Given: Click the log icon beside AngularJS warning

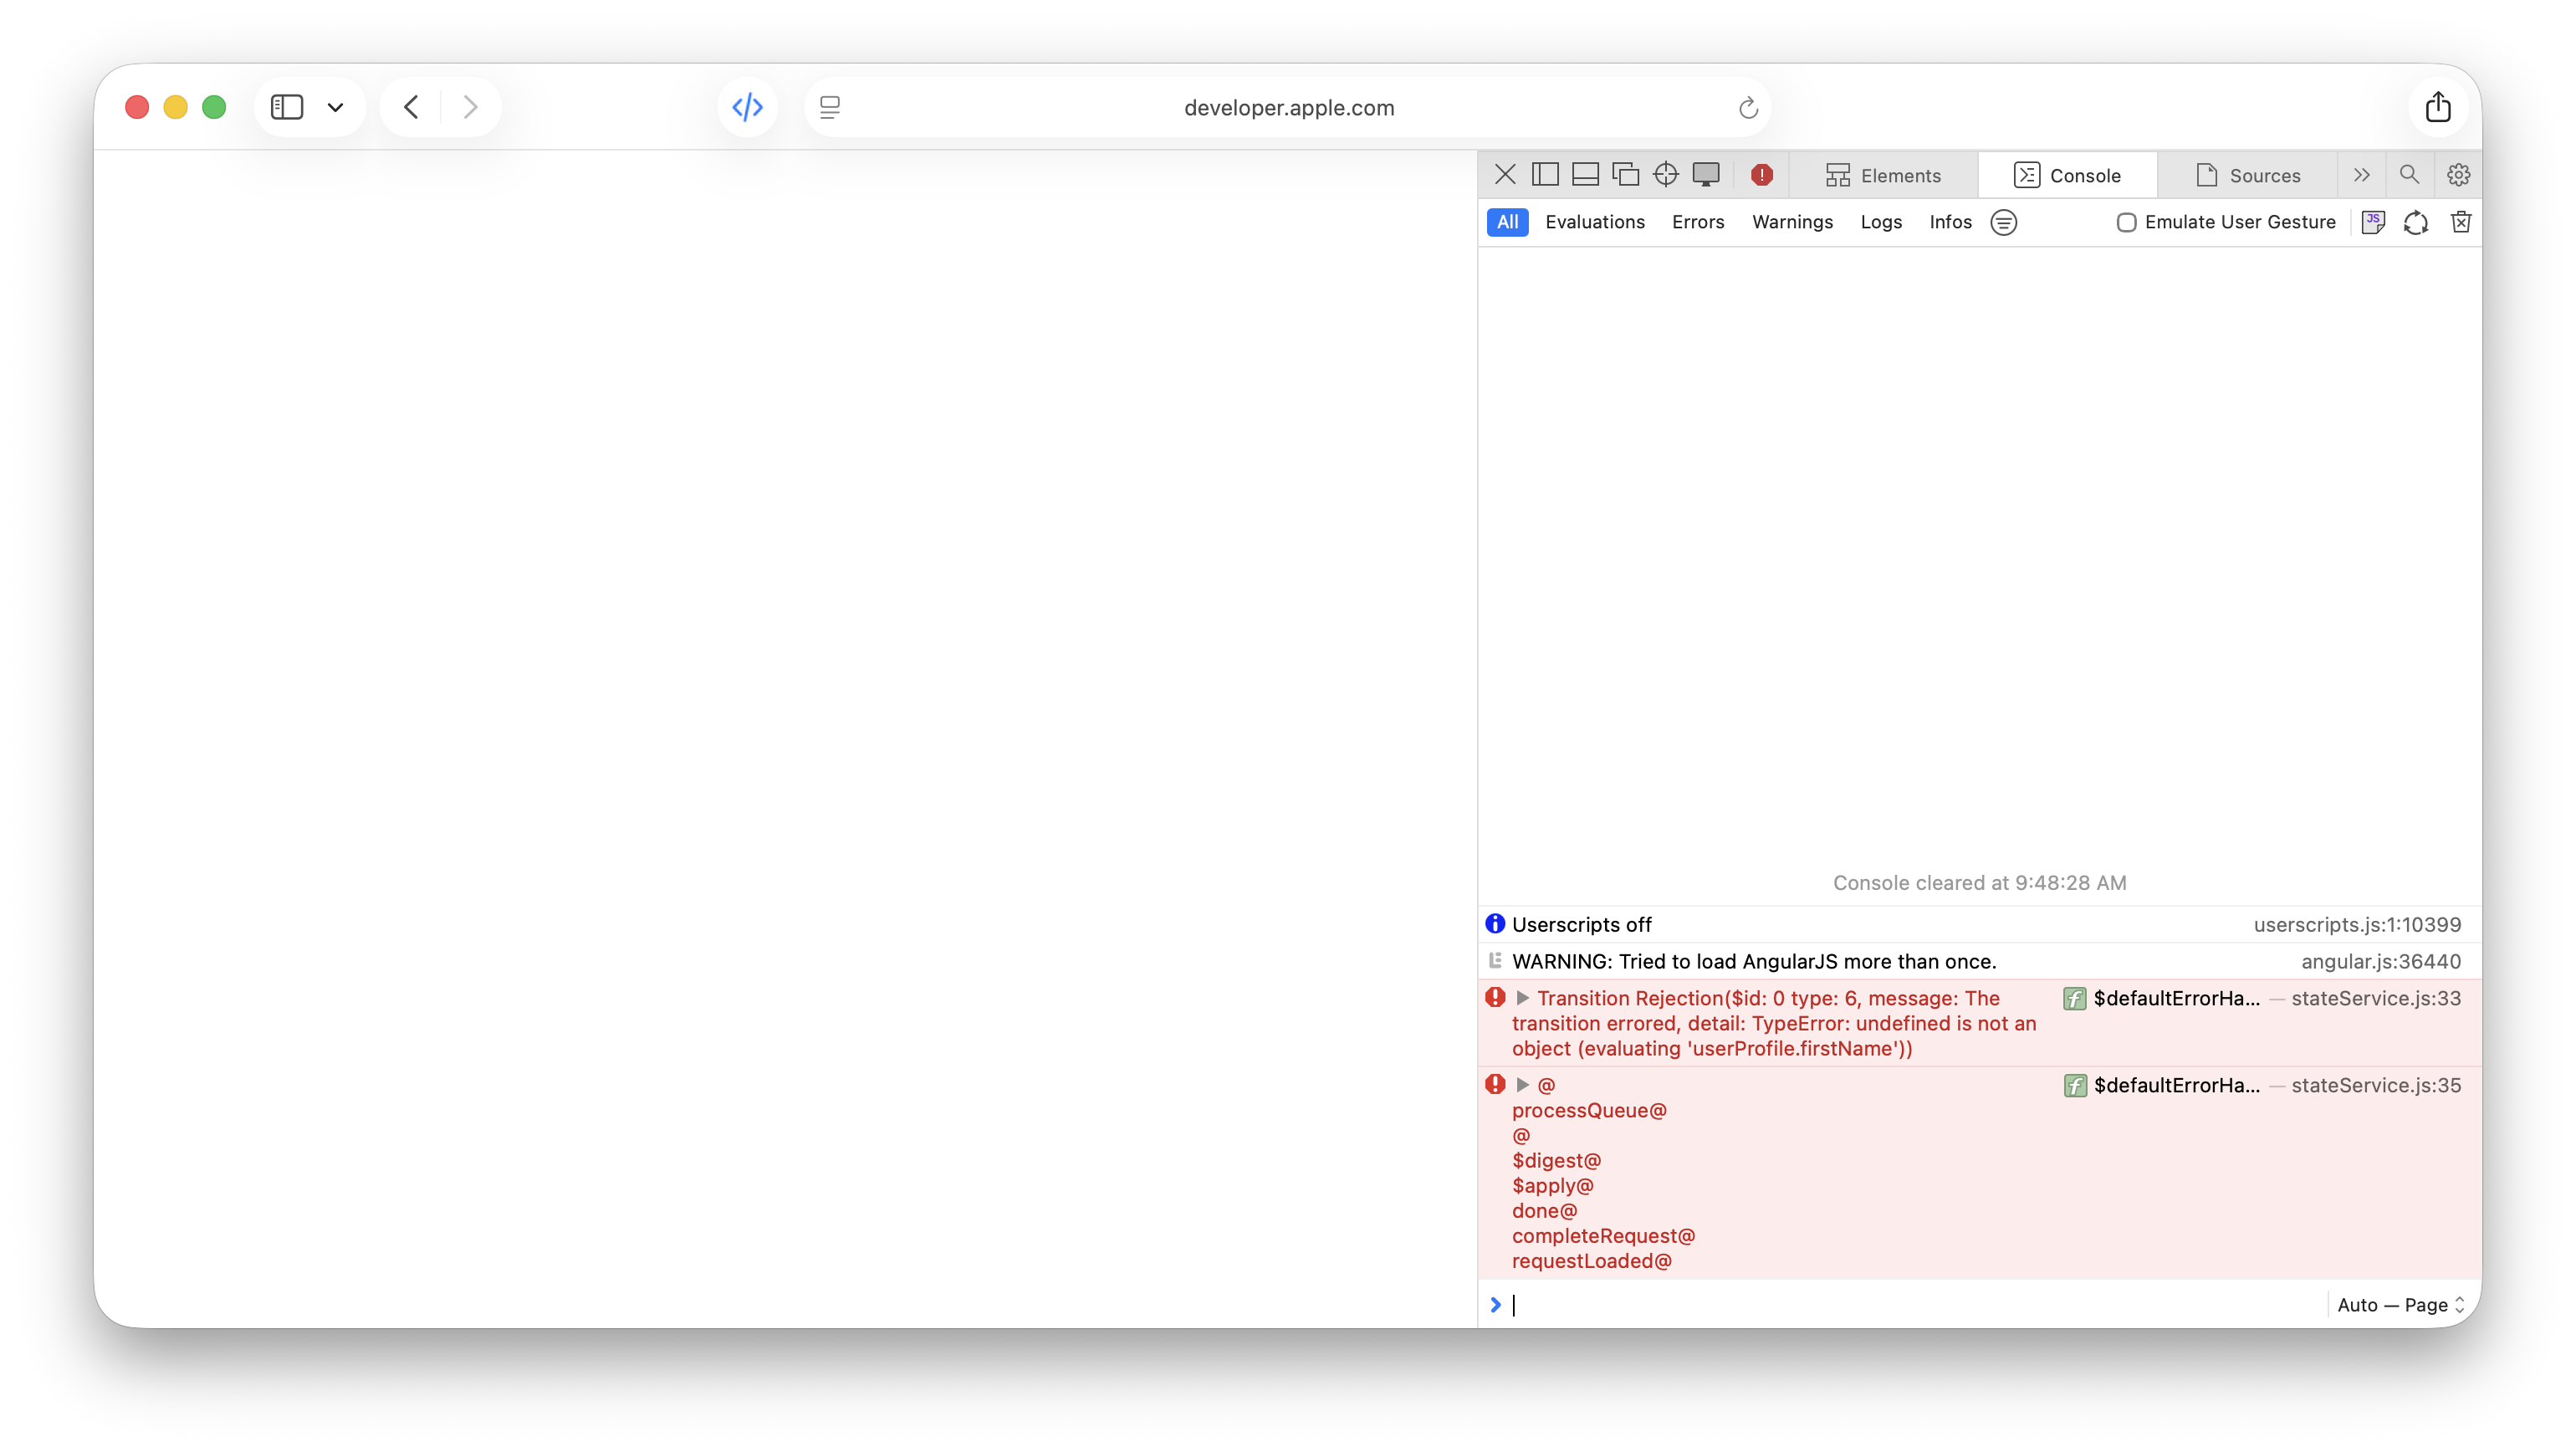Looking at the screenshot, I should (x=1495, y=961).
